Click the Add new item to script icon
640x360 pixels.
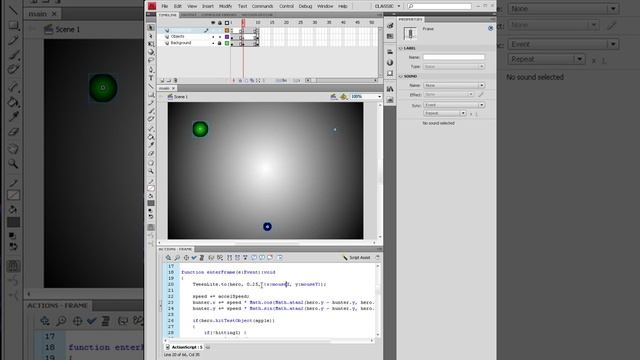tap(168, 258)
